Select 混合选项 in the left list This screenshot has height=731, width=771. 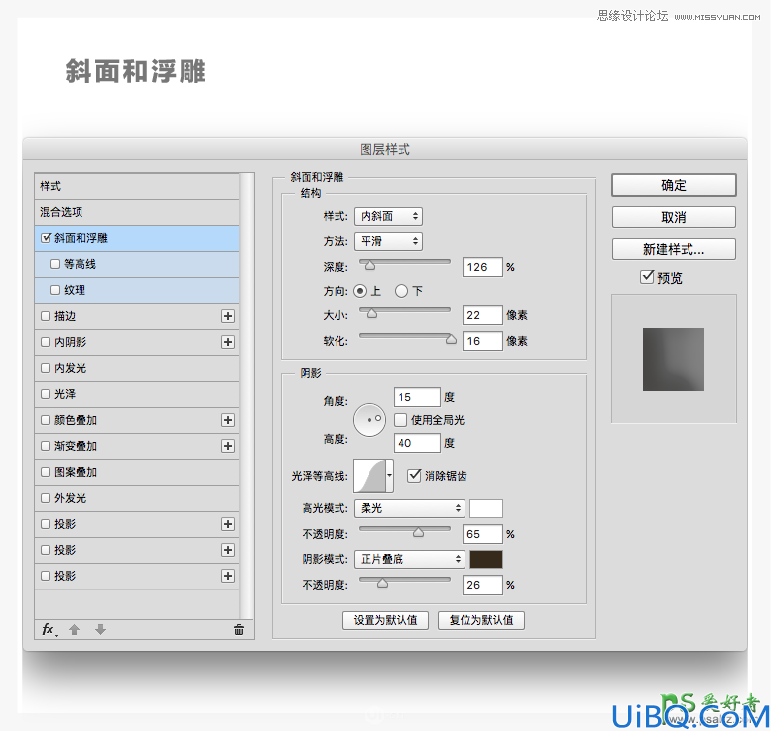click(137, 212)
